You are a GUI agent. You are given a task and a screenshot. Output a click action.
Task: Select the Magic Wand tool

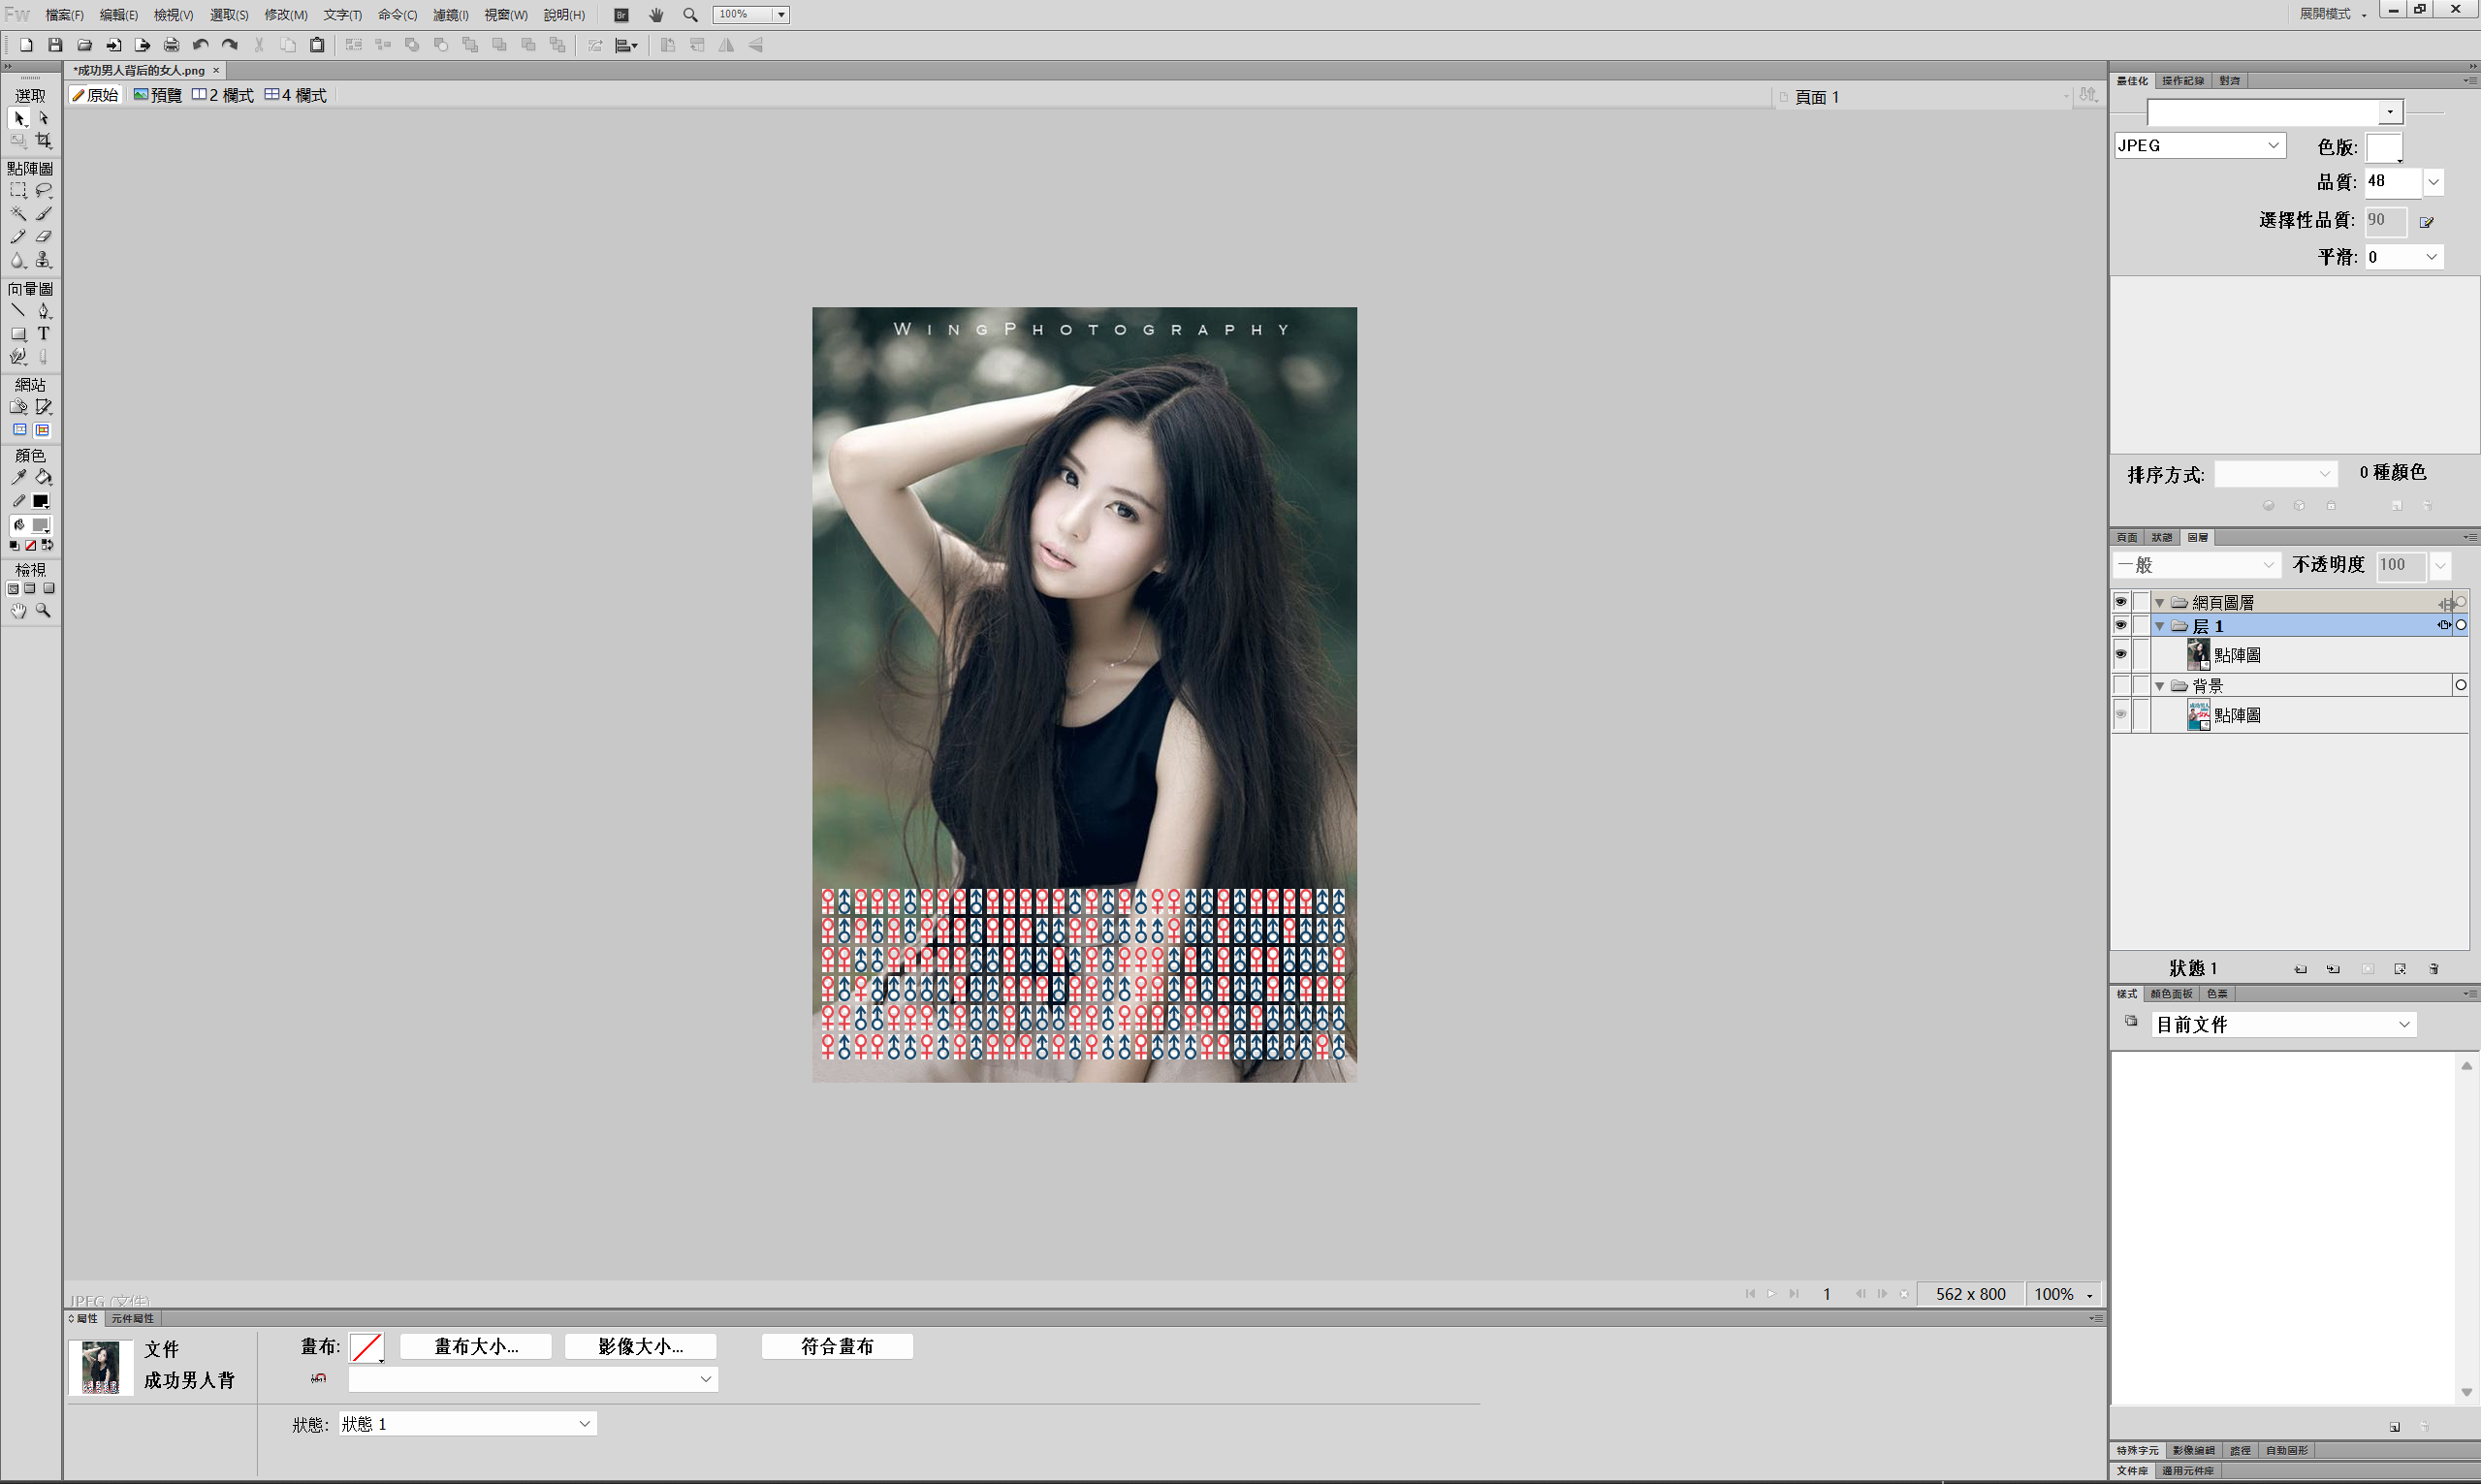[x=18, y=213]
